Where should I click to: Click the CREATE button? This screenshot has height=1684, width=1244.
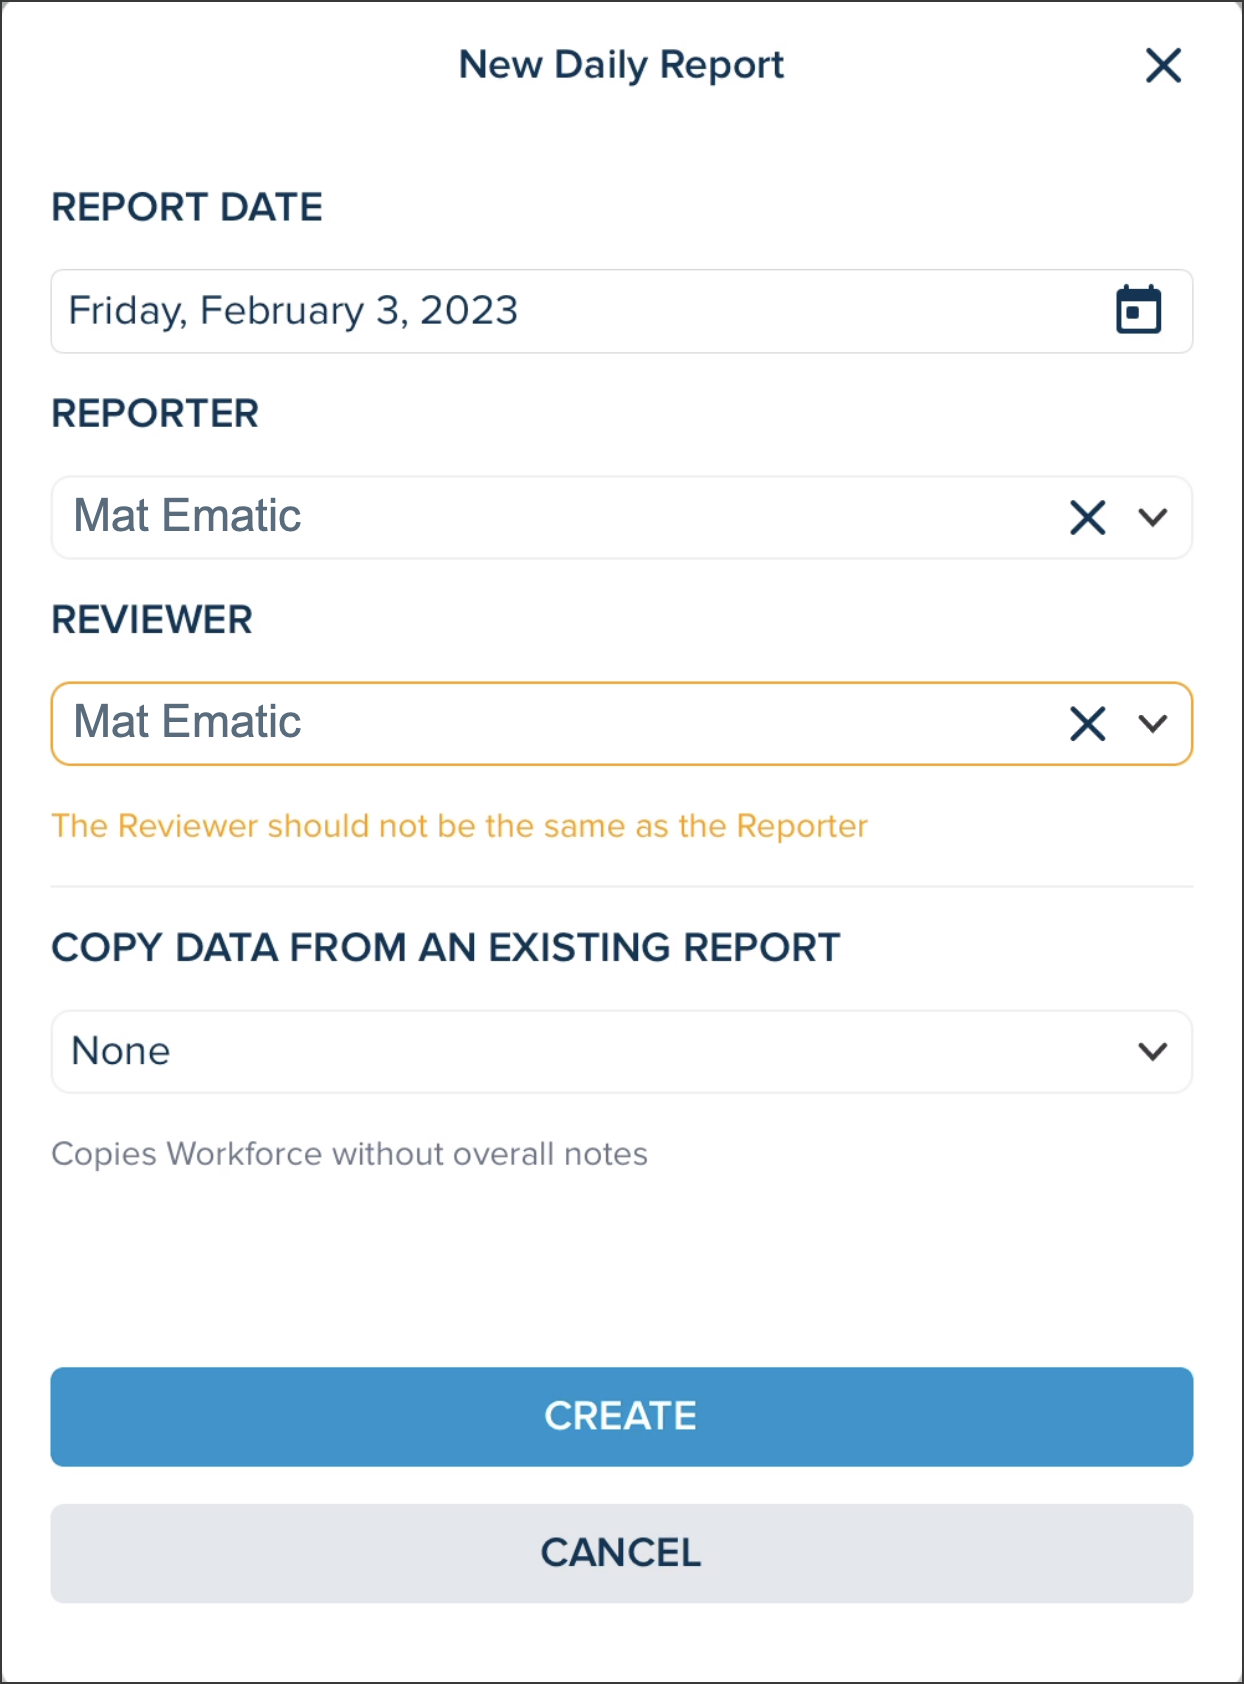pyautogui.click(x=622, y=1417)
